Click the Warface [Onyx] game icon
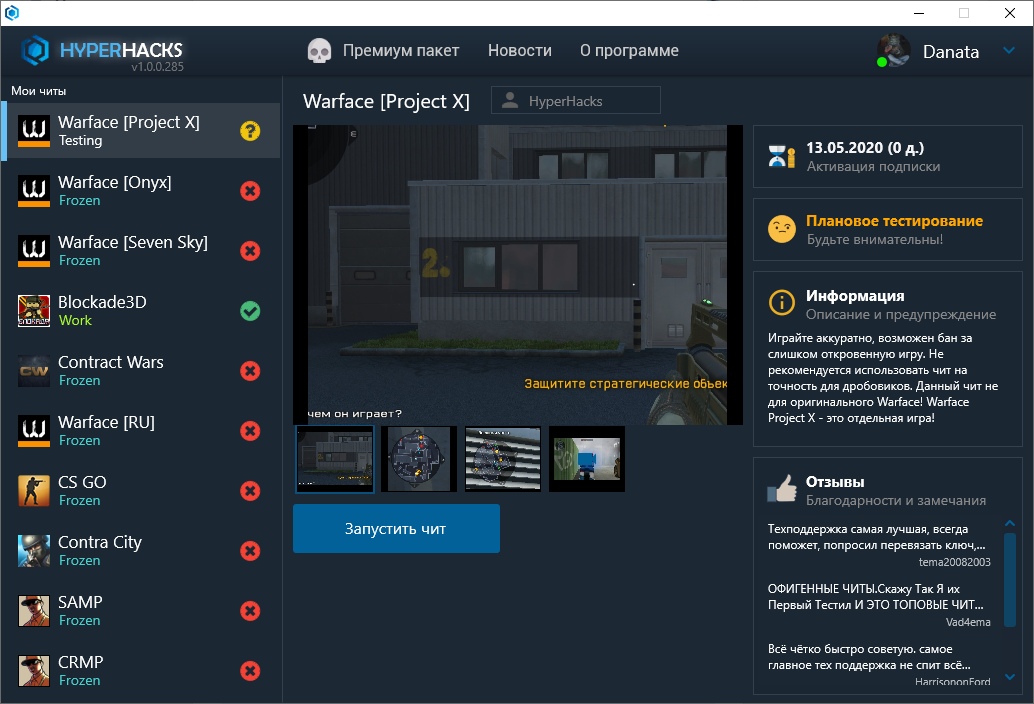 click(34, 191)
